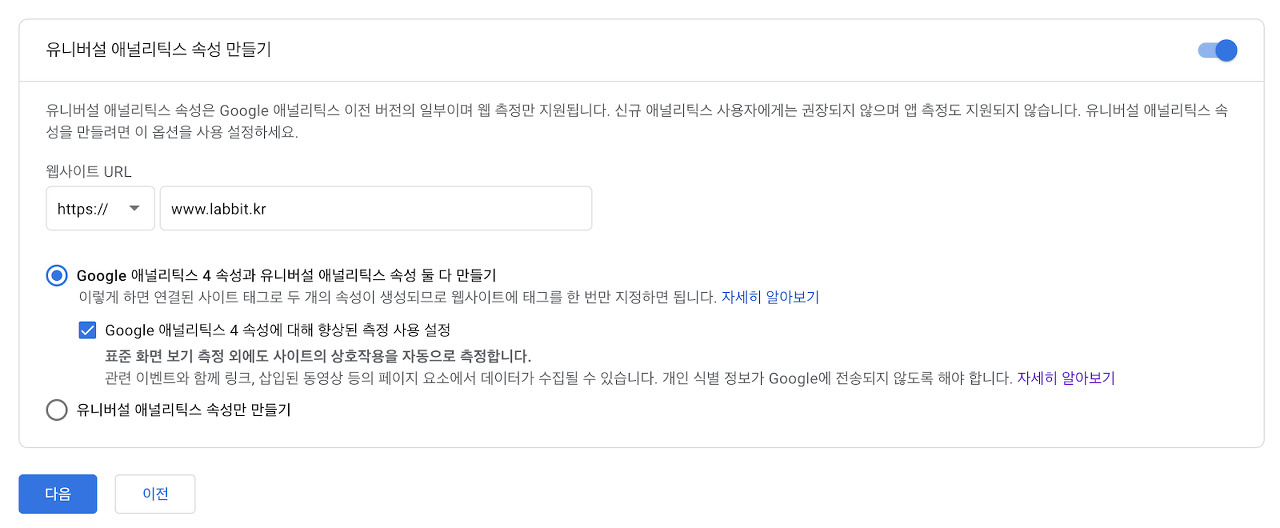
Task: Click the 웹사이트 URL field label
Action: click(x=88, y=172)
